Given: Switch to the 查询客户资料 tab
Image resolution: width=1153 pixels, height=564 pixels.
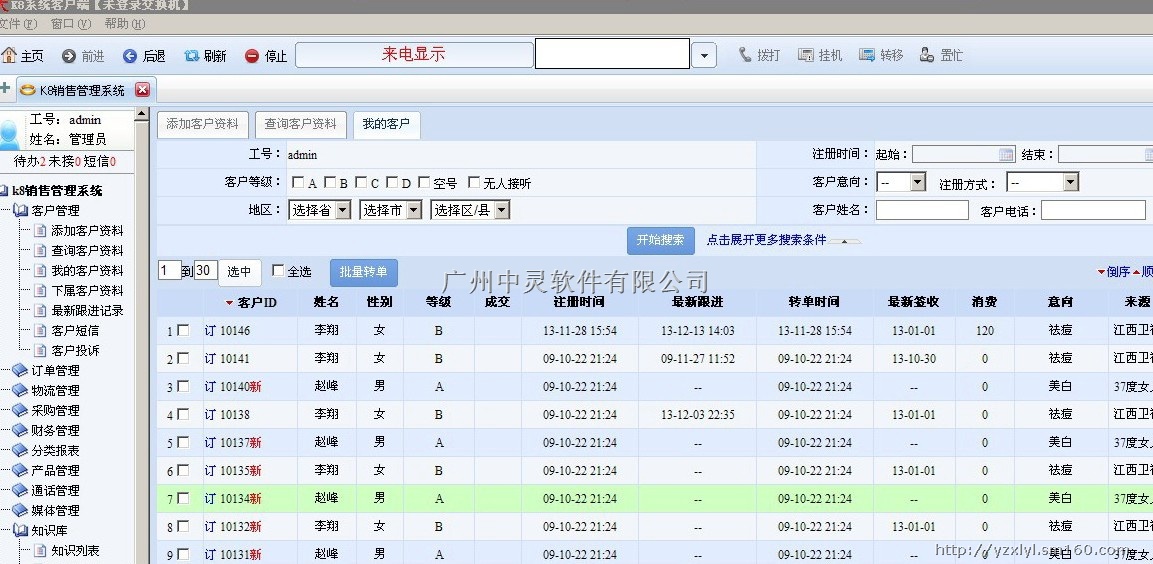Looking at the screenshot, I should (300, 124).
